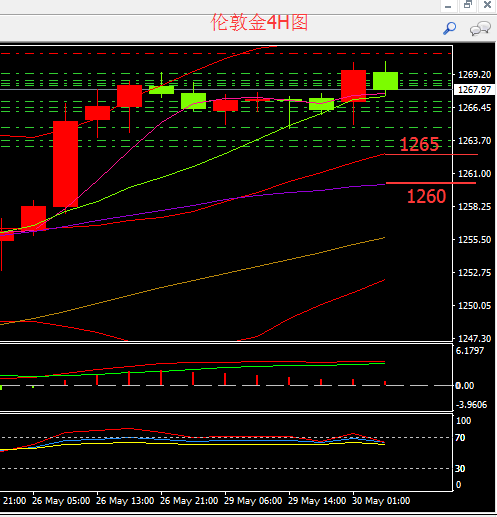The image size is (497, 517).
Task: Click the 1266.45 price axis label
Action: 474,108
